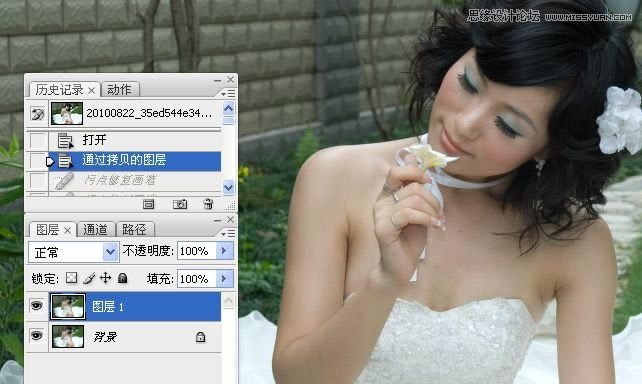Switch to the 通道 tab
Screen dimensions: 642x384
tap(95, 229)
